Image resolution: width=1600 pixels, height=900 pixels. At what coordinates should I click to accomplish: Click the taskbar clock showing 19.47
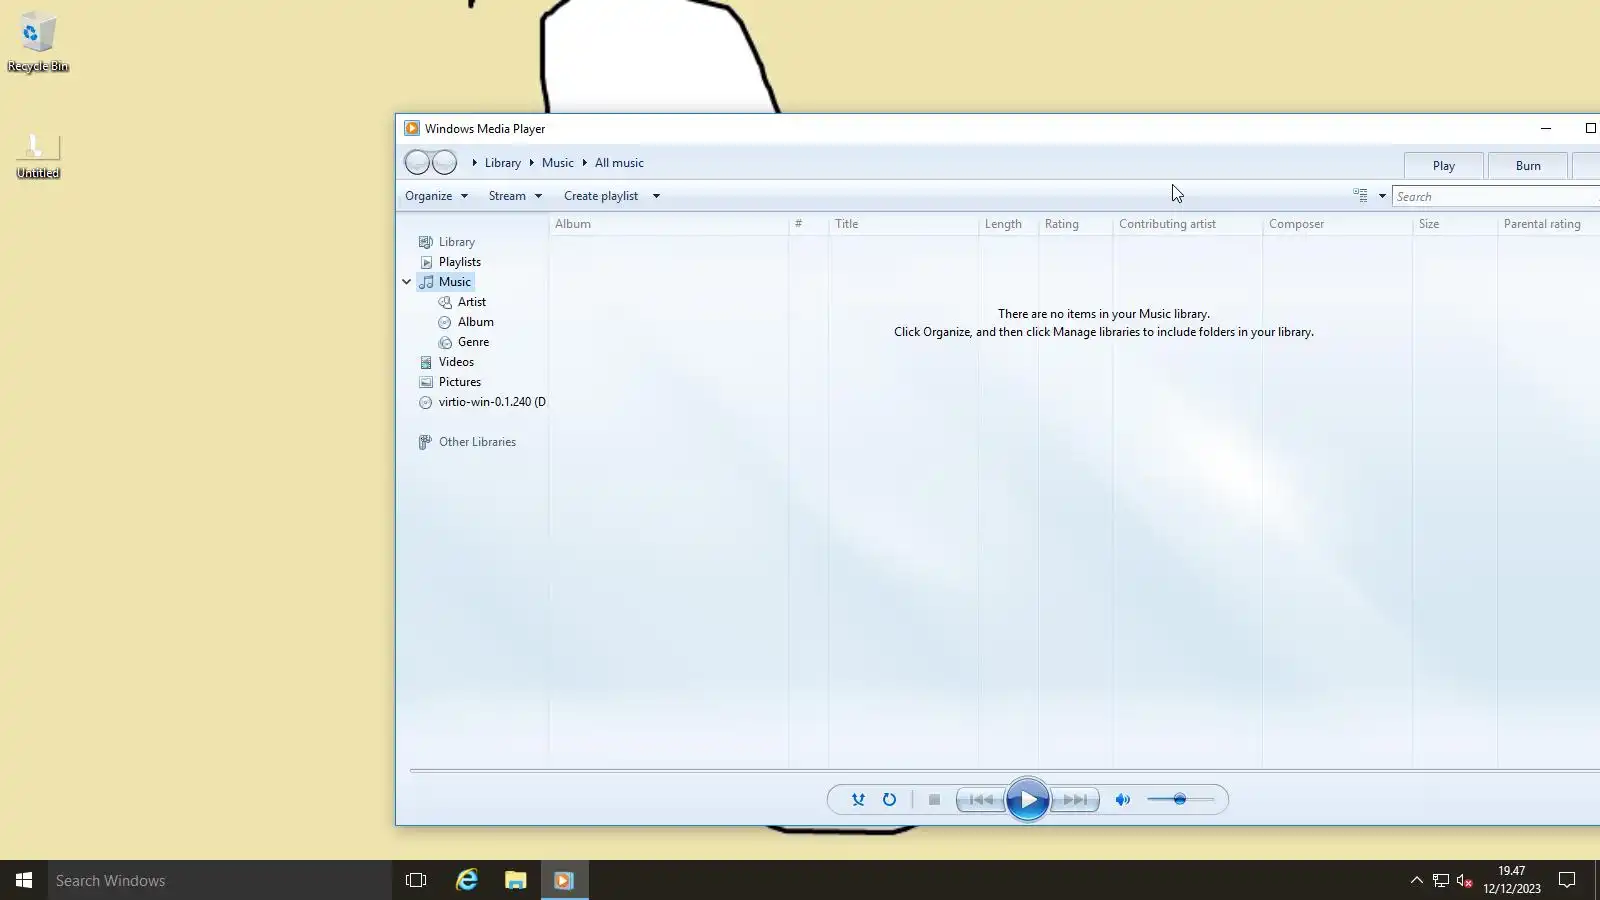(x=1512, y=880)
